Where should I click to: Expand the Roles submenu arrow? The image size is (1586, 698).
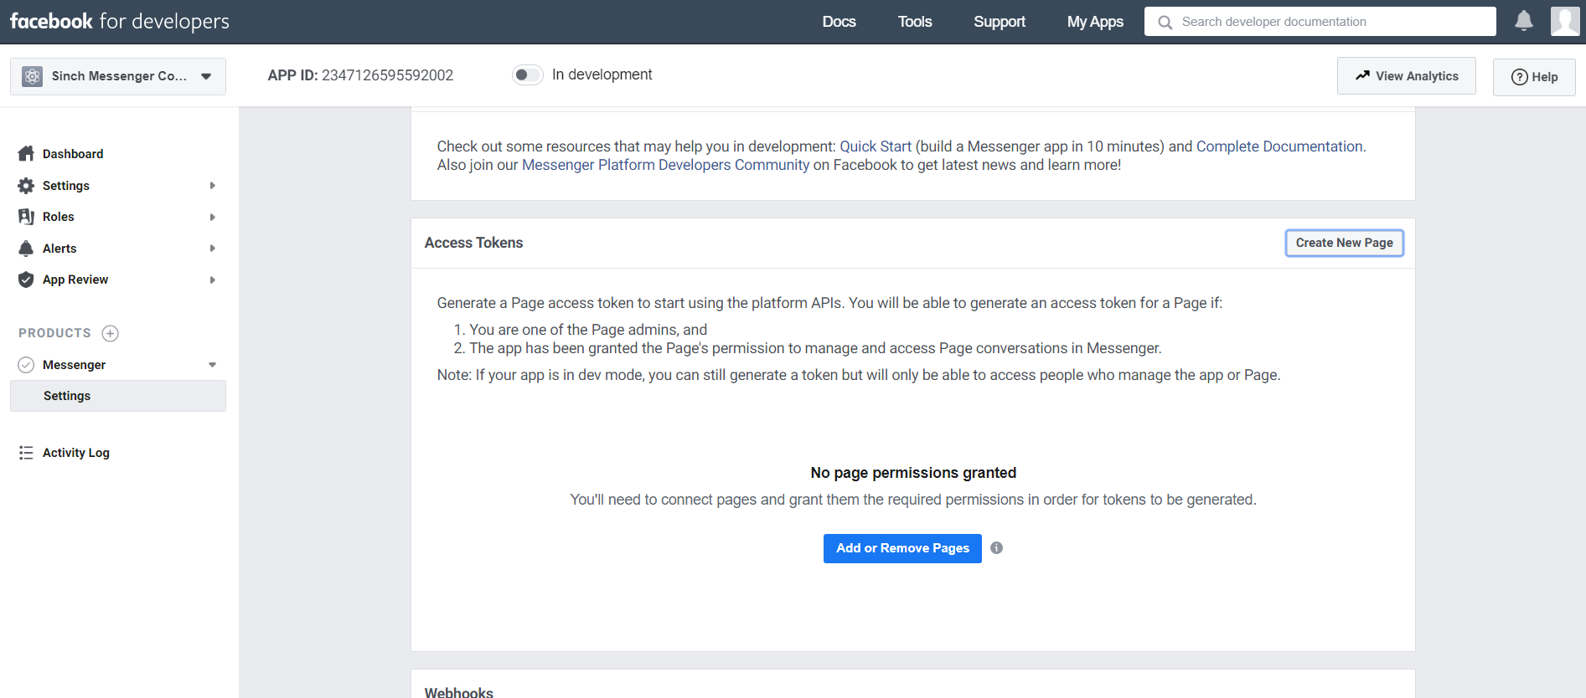pos(212,217)
